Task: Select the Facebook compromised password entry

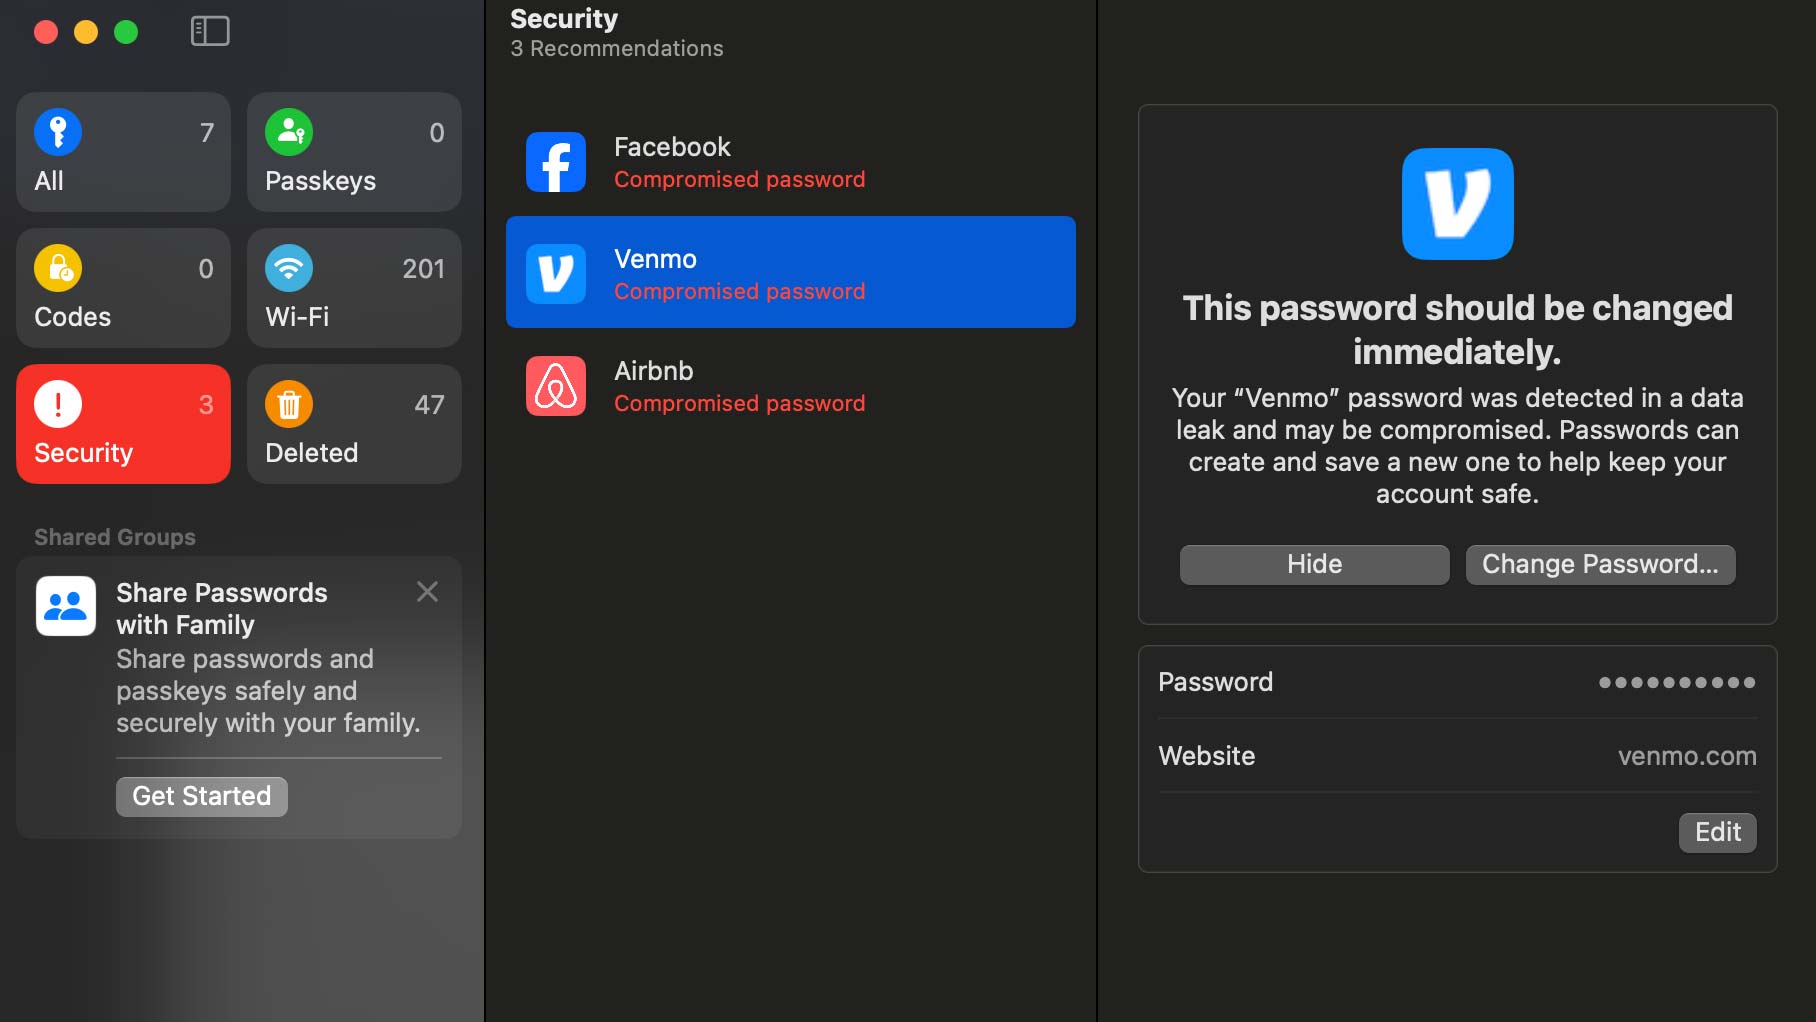Action: tap(790, 162)
